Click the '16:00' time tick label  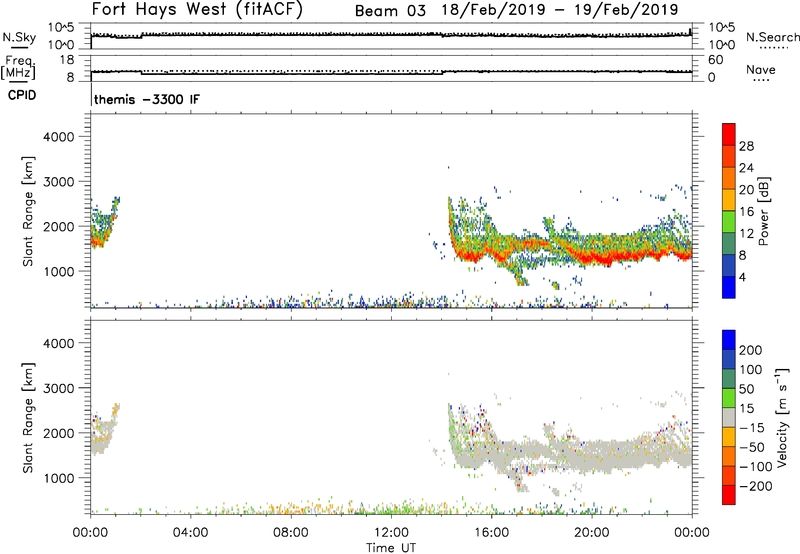click(x=491, y=533)
